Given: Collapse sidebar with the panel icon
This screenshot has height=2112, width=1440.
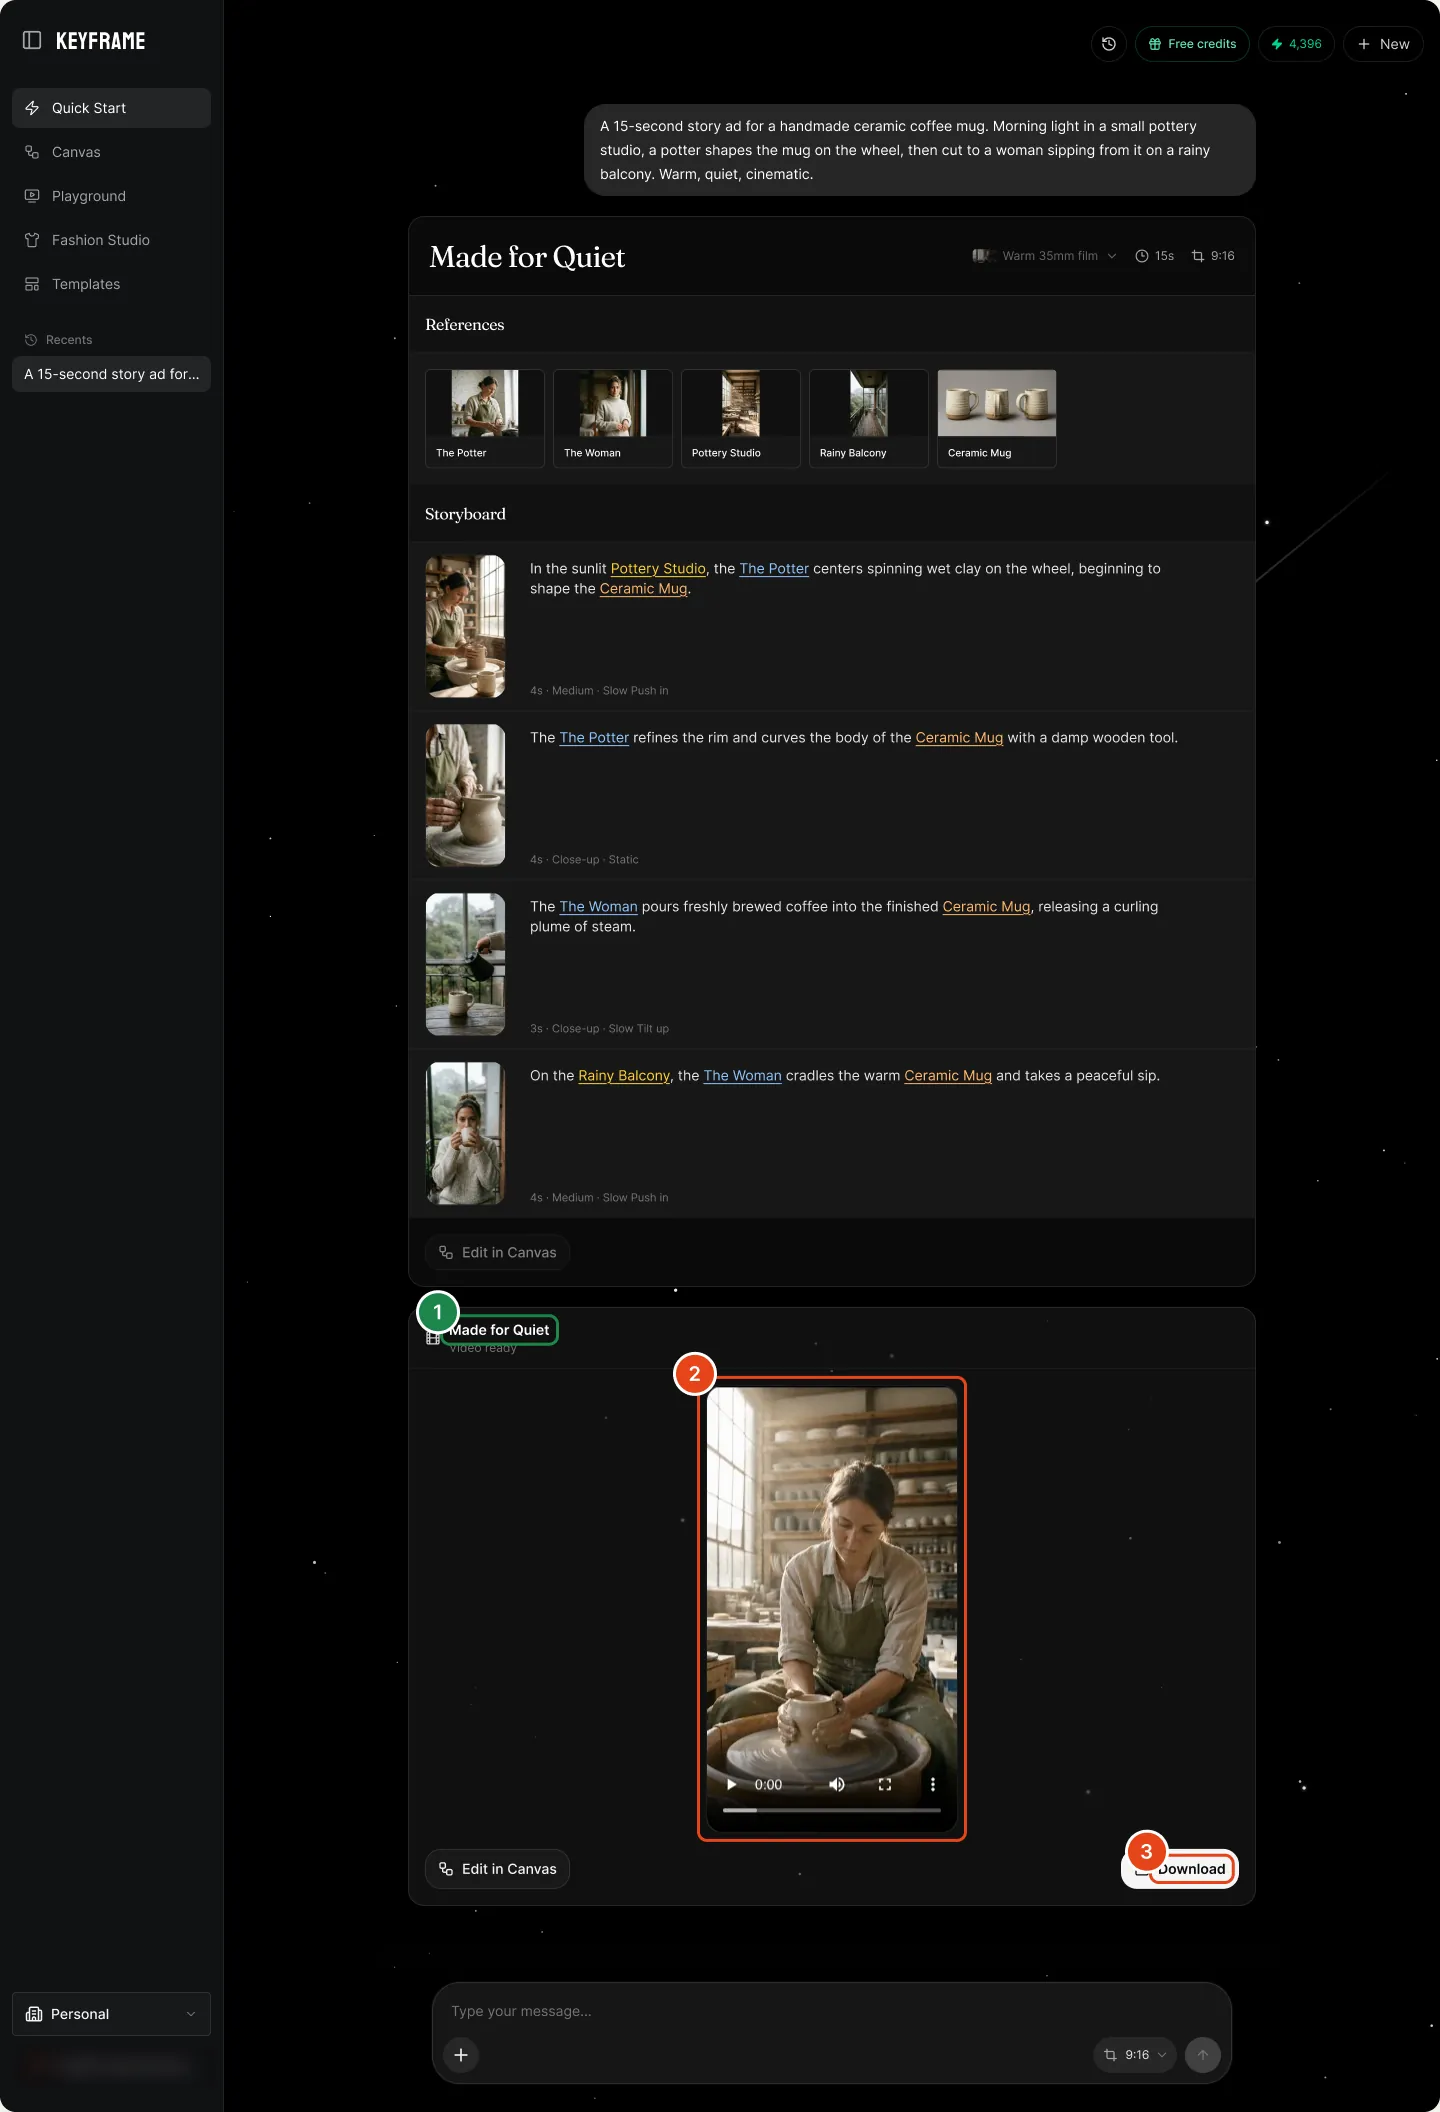Looking at the screenshot, I should click(x=32, y=41).
